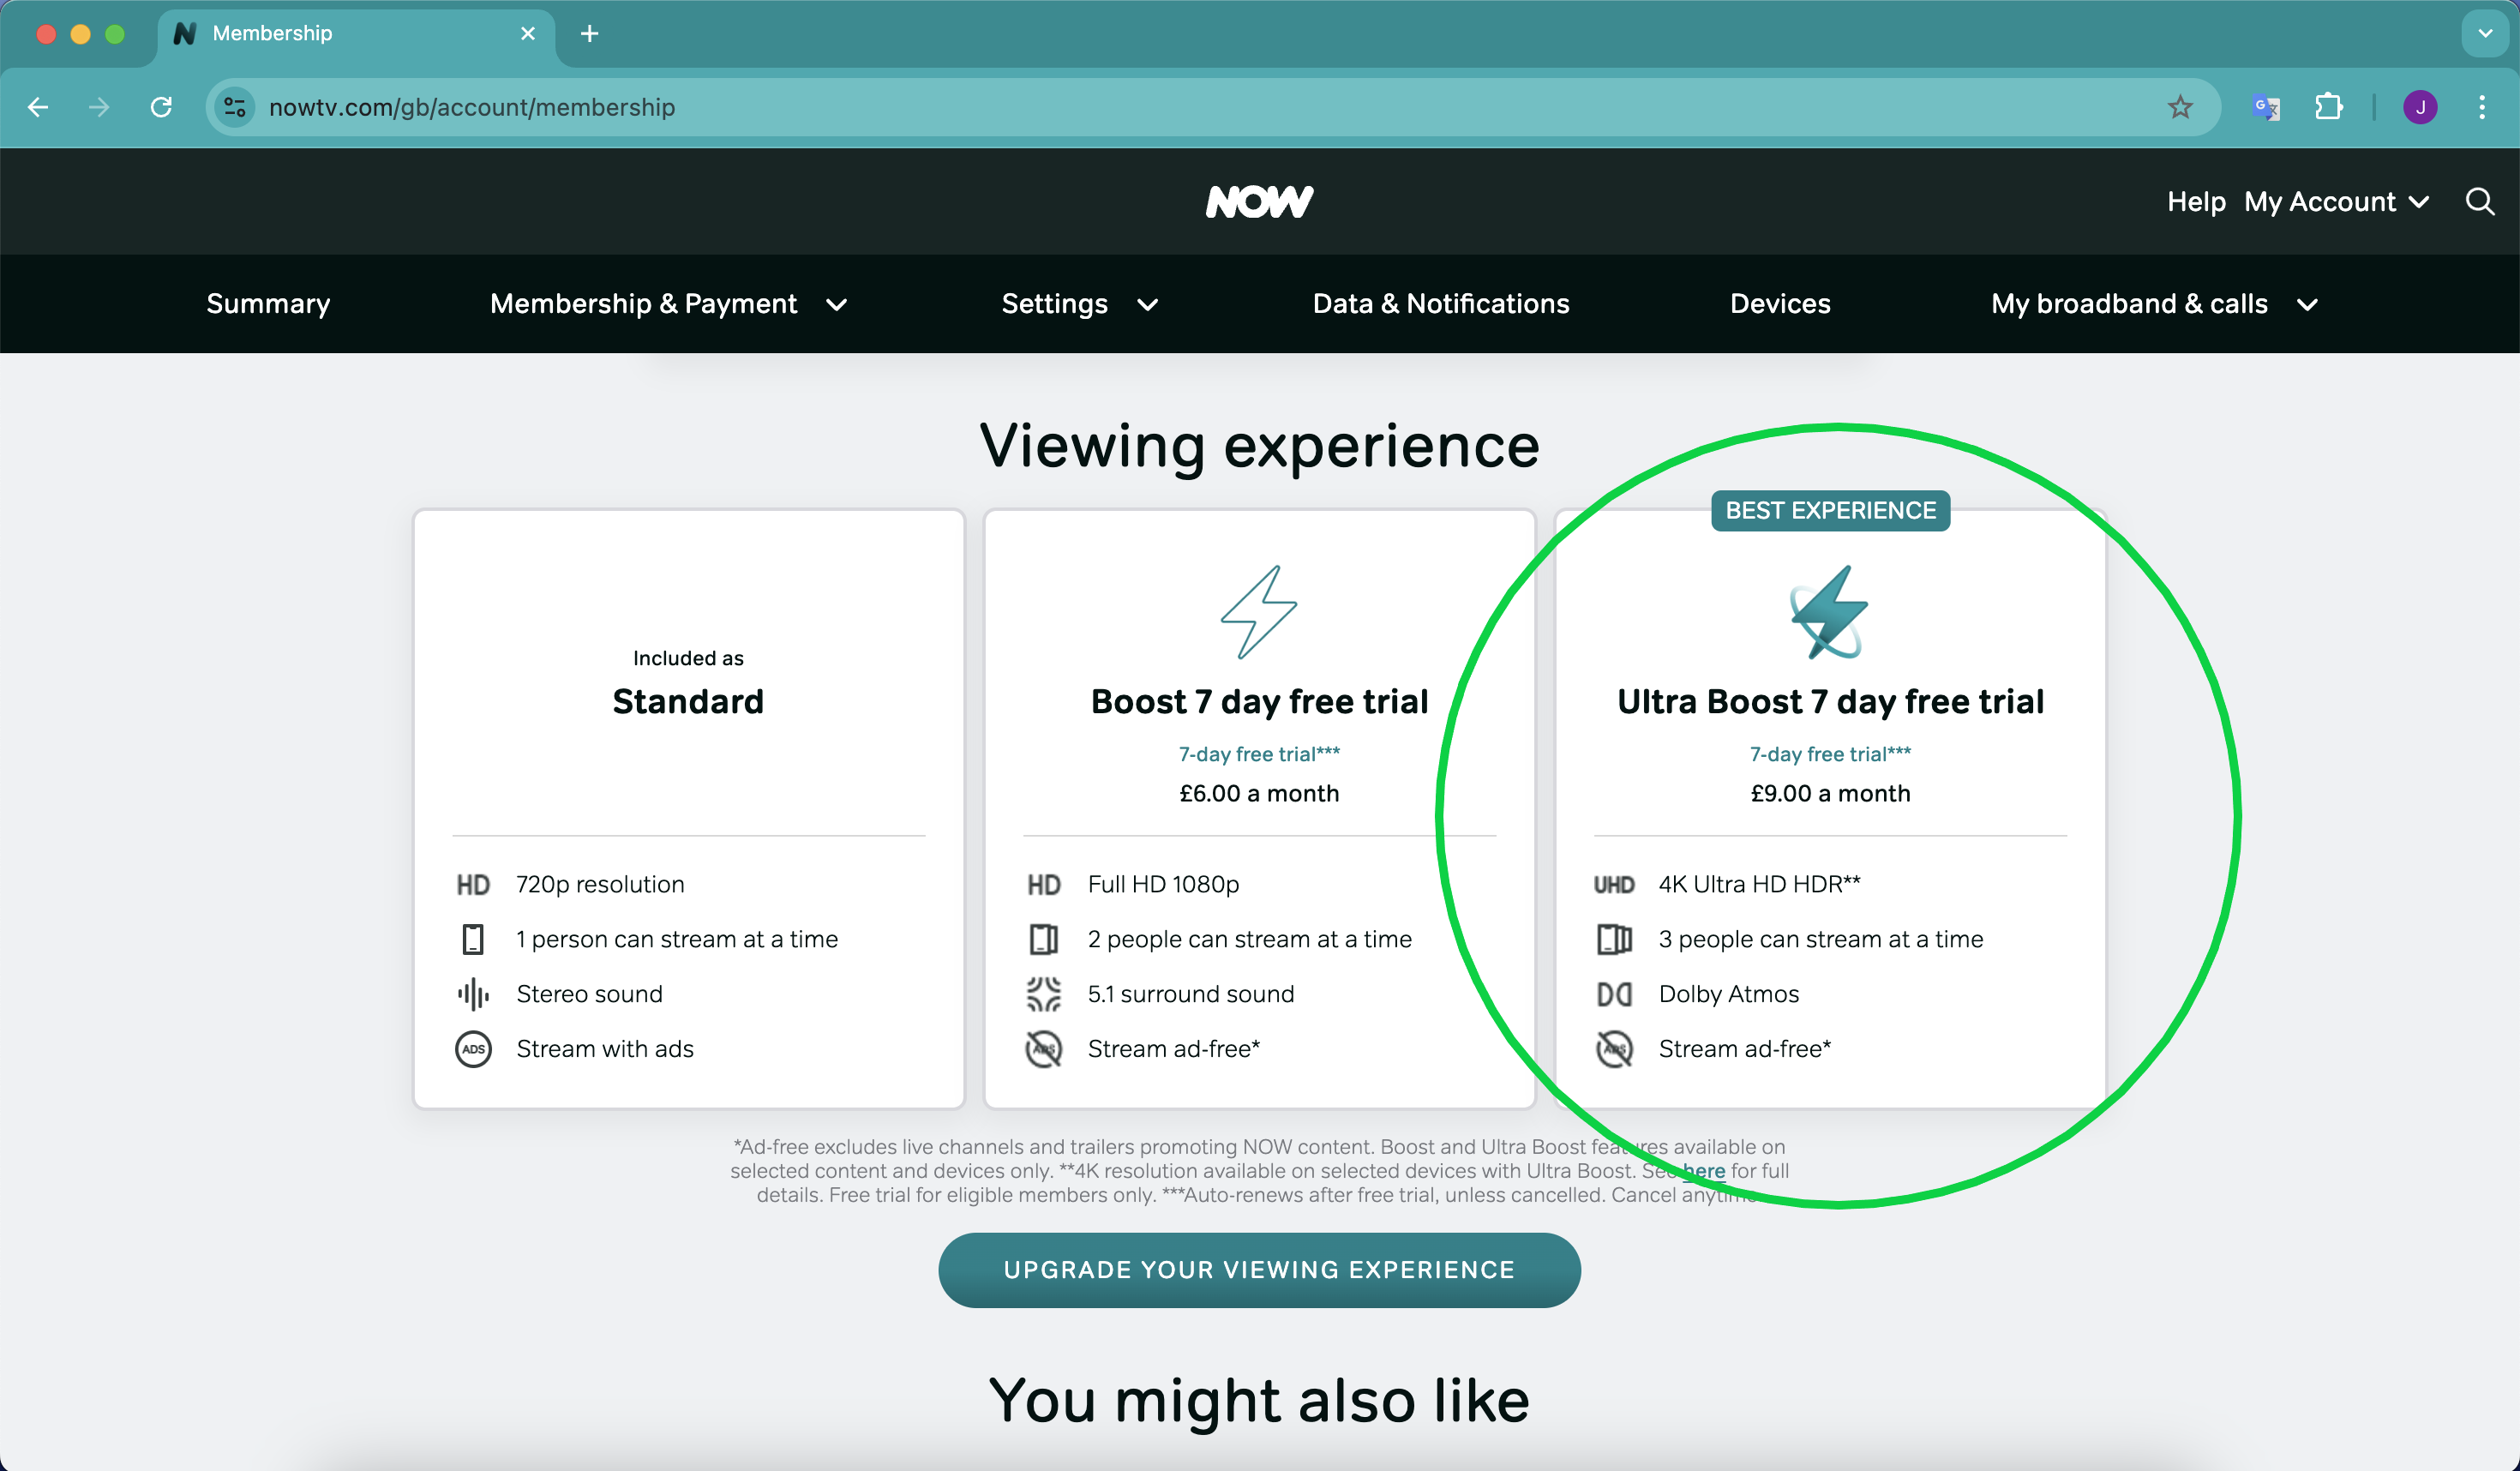The image size is (2520, 1471).
Task: Click the Ultra Boost card's 7-day free trial text
Action: point(1830,754)
